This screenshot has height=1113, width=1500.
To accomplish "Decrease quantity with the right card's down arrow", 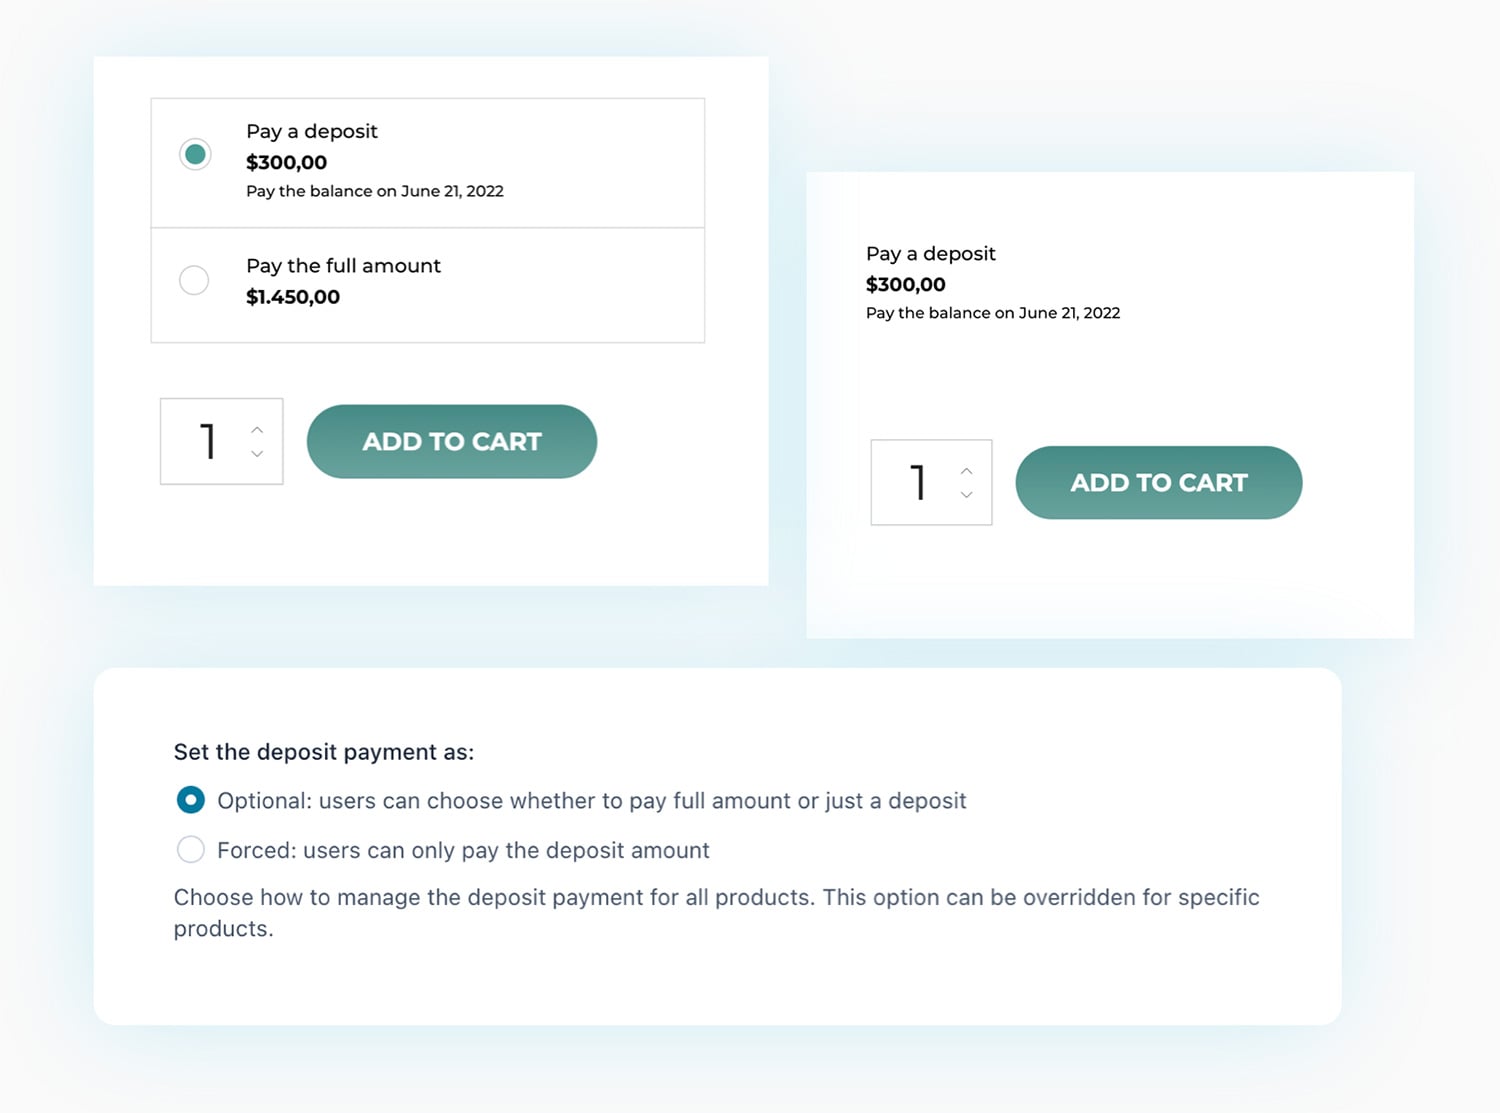I will tap(966, 496).
